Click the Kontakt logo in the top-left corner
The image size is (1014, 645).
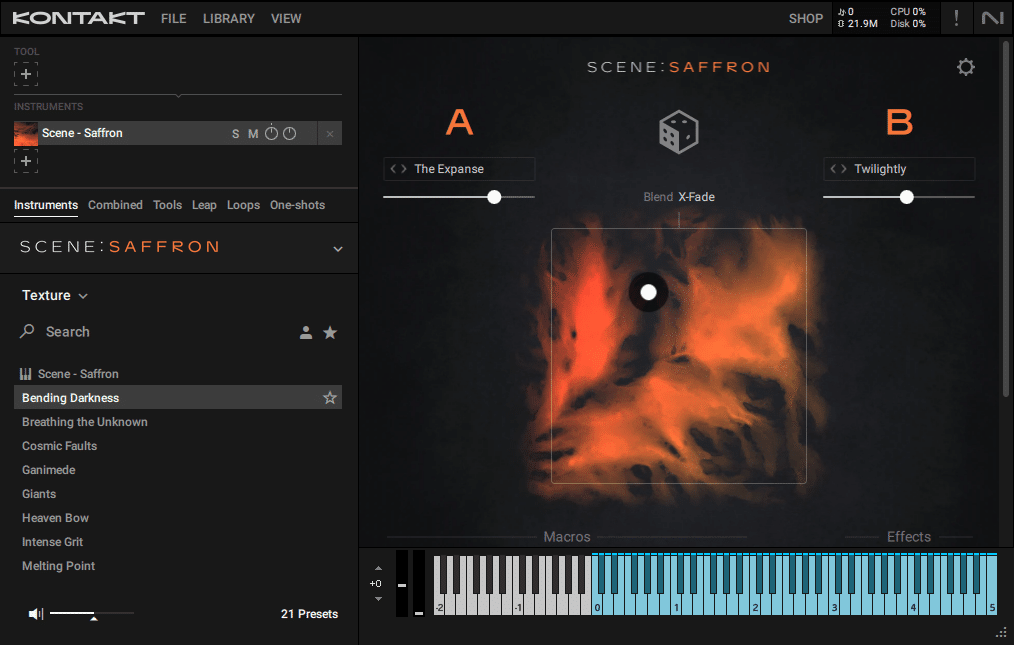tap(77, 17)
